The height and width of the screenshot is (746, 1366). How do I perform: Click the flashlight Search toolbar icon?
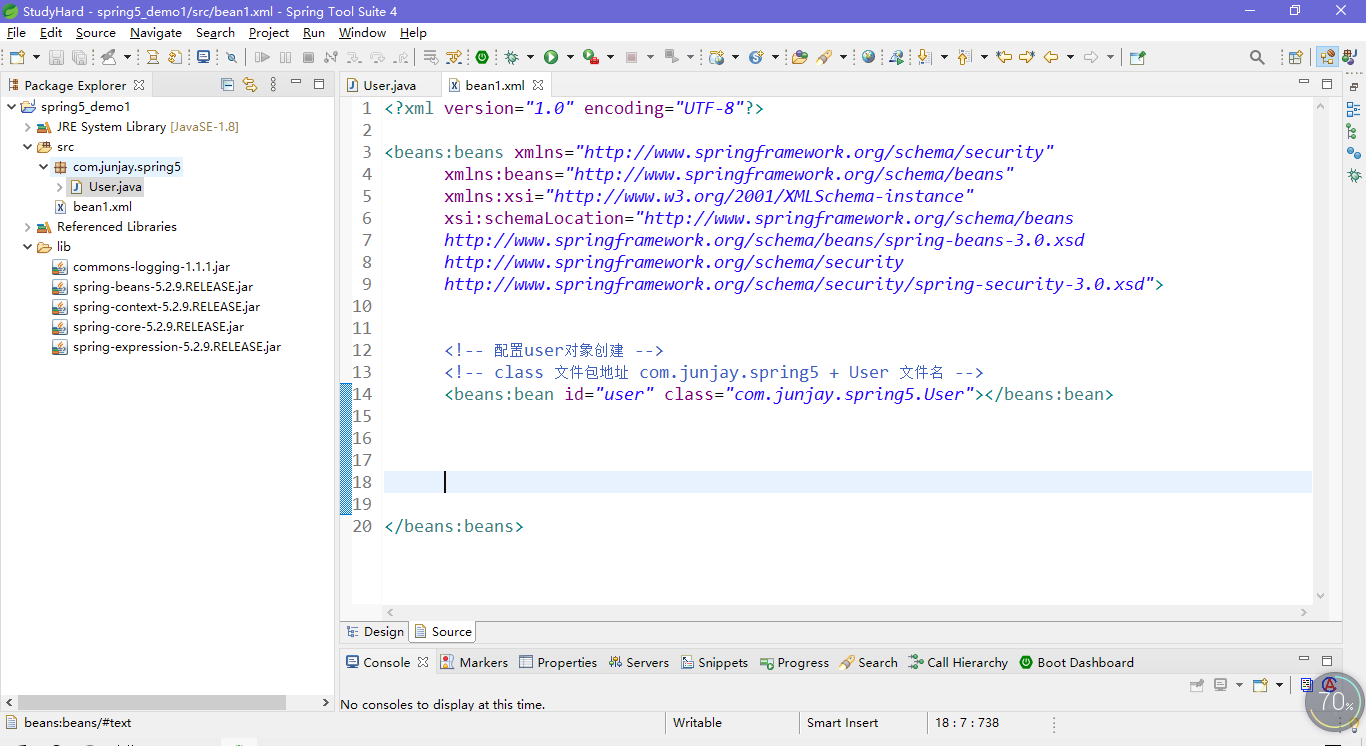pyautogui.click(x=824, y=57)
